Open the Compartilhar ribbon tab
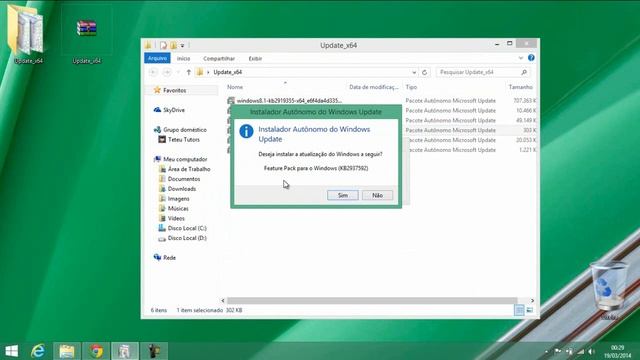 (219, 58)
